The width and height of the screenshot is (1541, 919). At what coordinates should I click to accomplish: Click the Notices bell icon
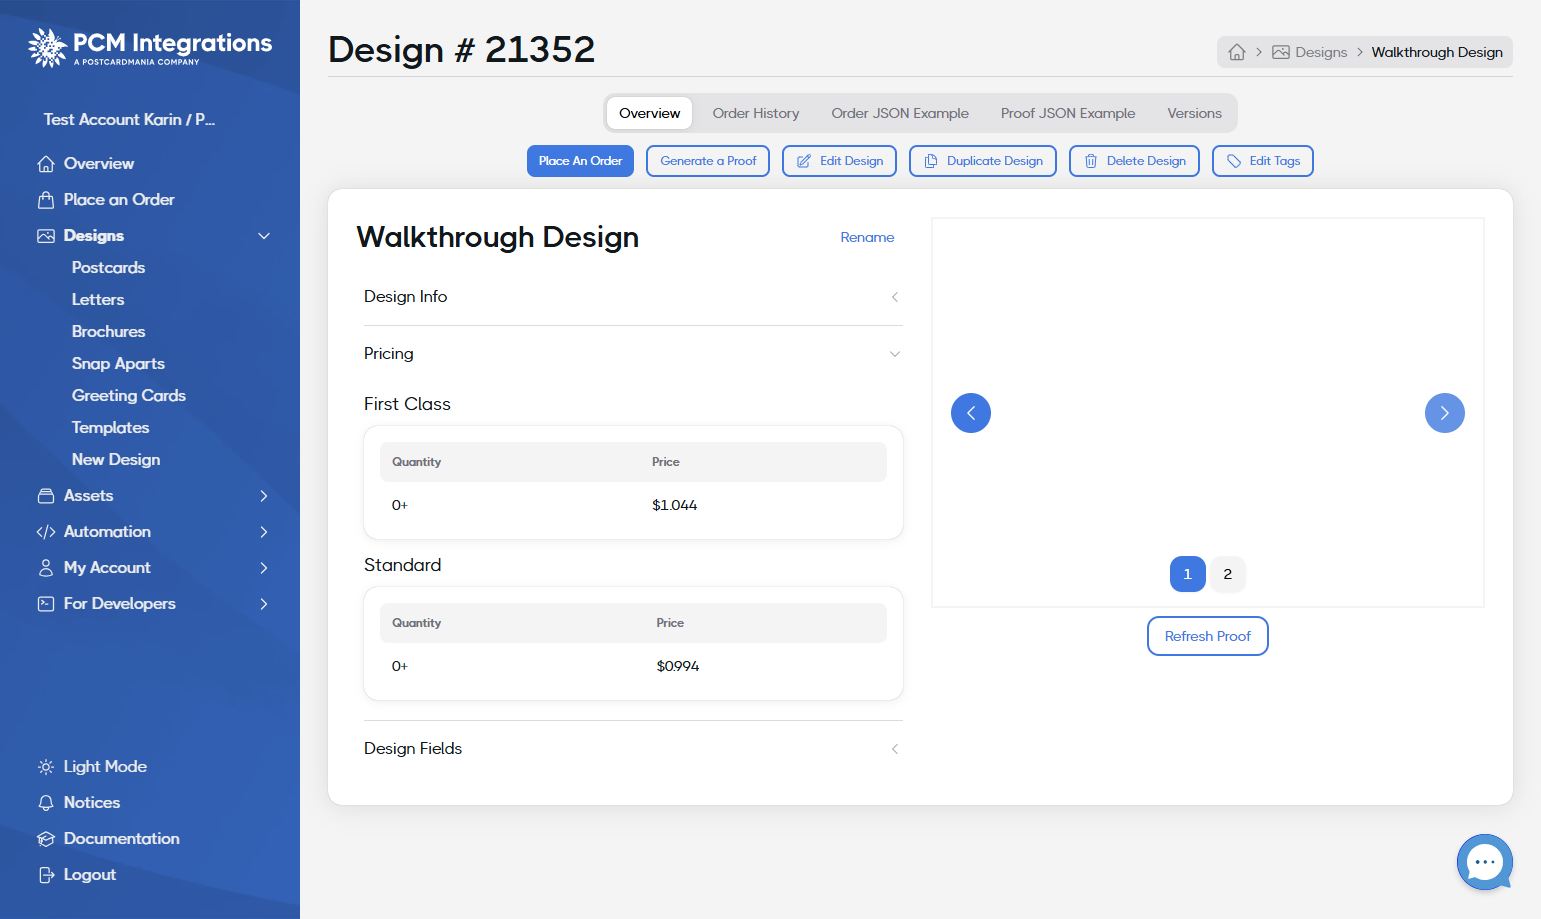point(46,803)
